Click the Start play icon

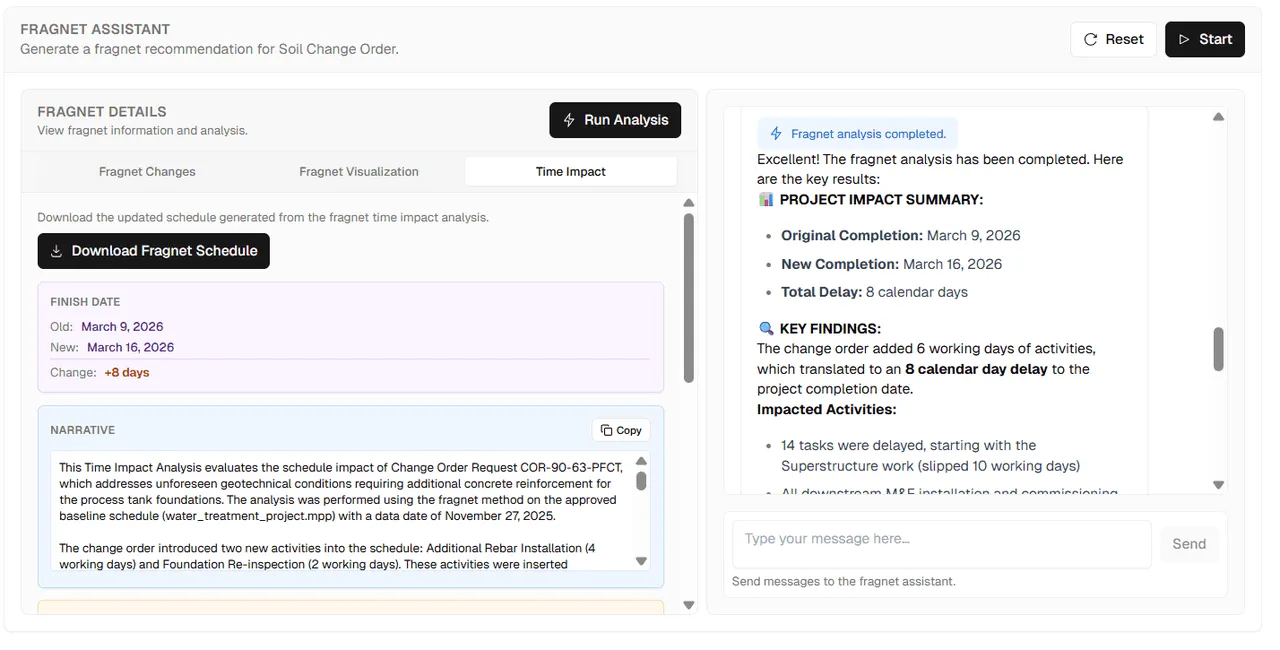tap(1184, 39)
